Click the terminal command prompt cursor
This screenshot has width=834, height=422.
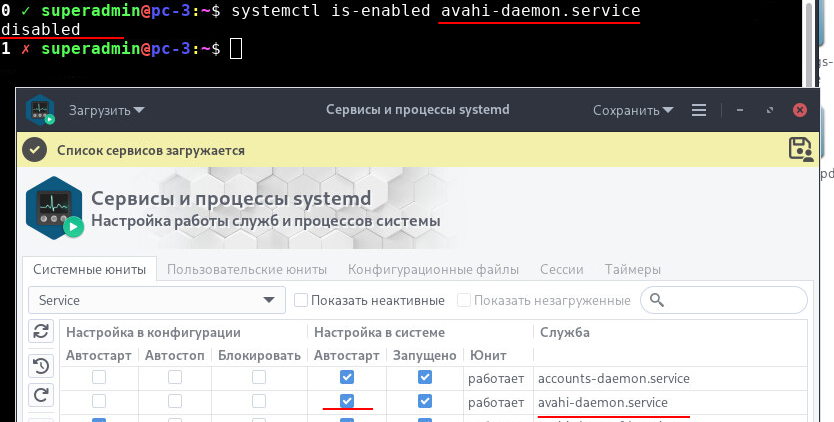click(x=236, y=49)
